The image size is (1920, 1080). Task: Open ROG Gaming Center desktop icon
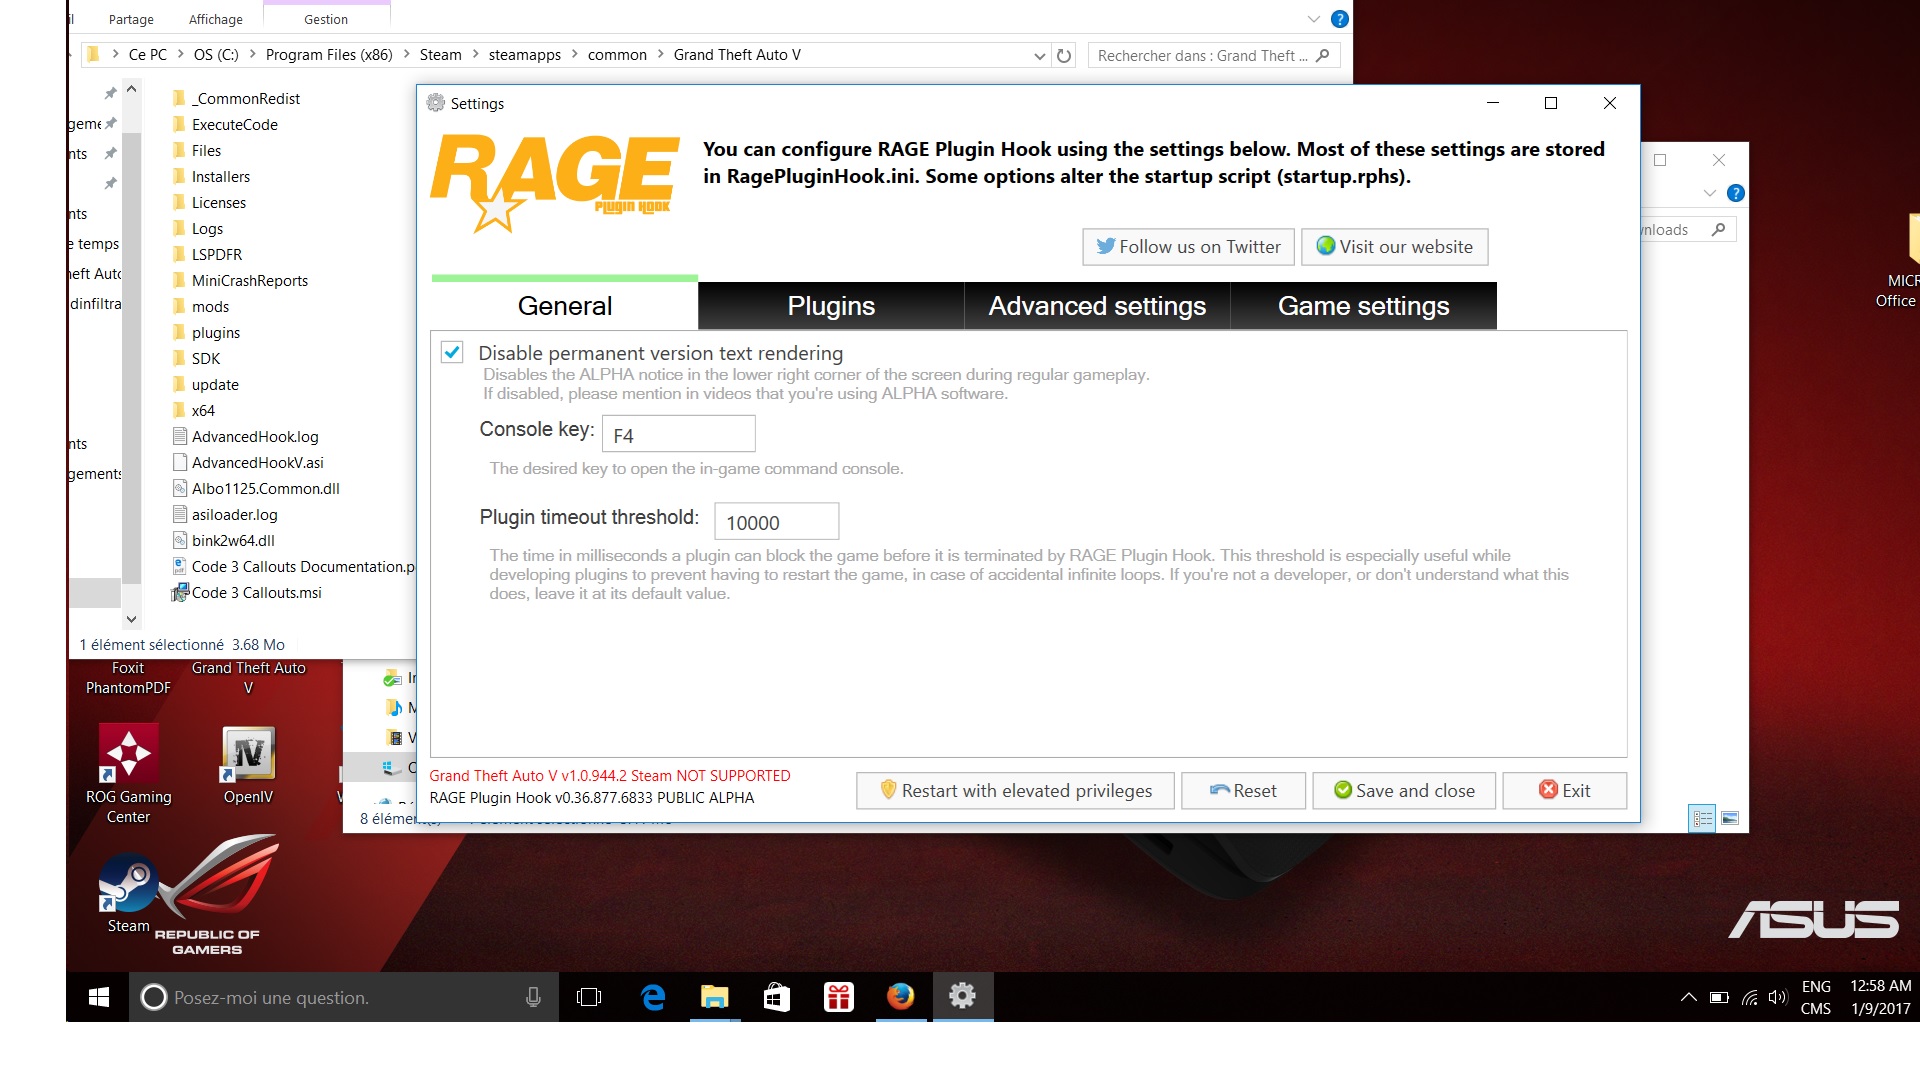(x=128, y=753)
